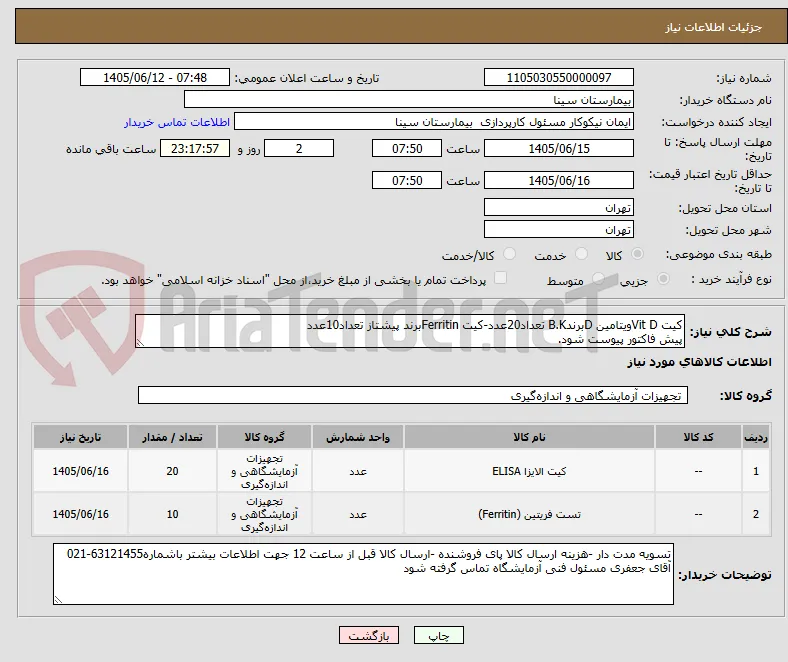Click the تاریخ نیاز column header
788x662 pixels.
(x=80, y=437)
